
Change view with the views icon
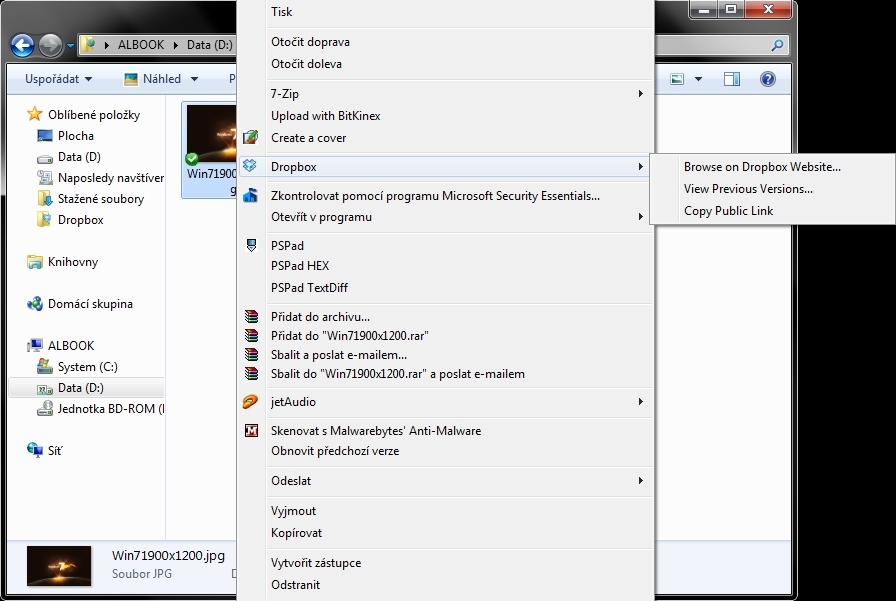[677, 79]
